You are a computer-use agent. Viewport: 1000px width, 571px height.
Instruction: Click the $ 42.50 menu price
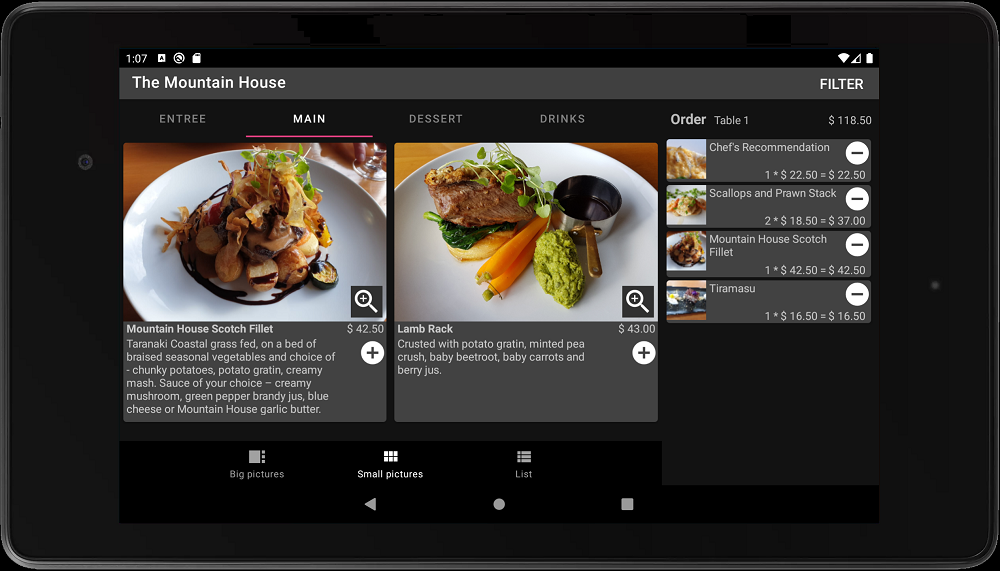click(365, 329)
